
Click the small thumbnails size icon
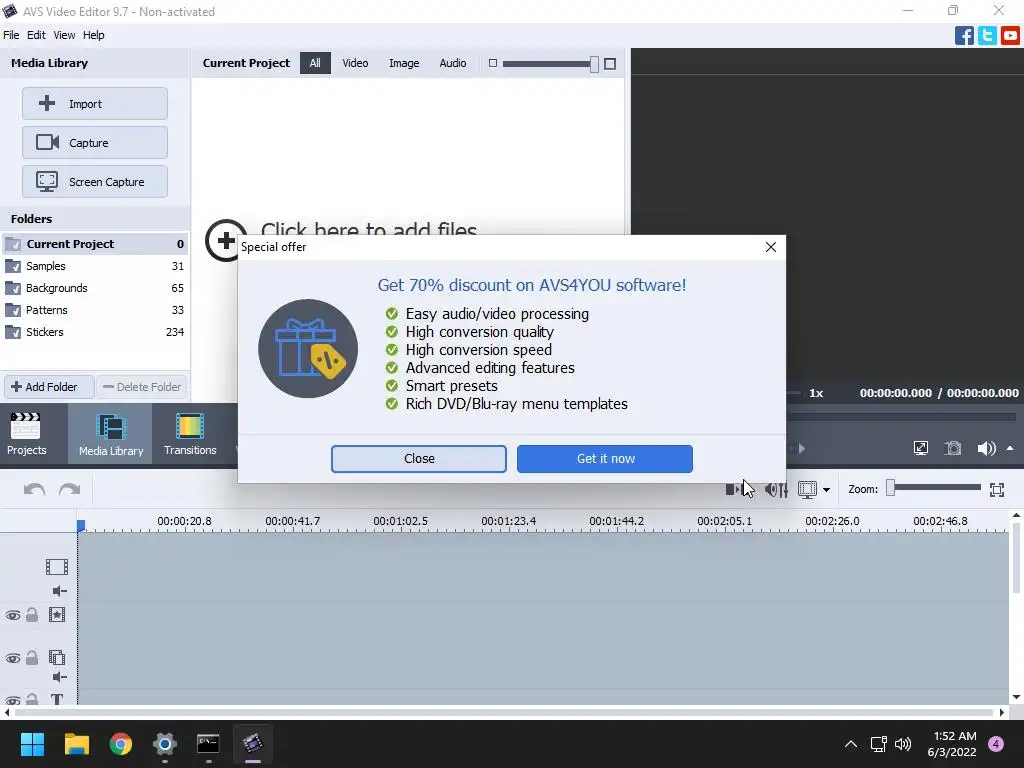(x=493, y=63)
